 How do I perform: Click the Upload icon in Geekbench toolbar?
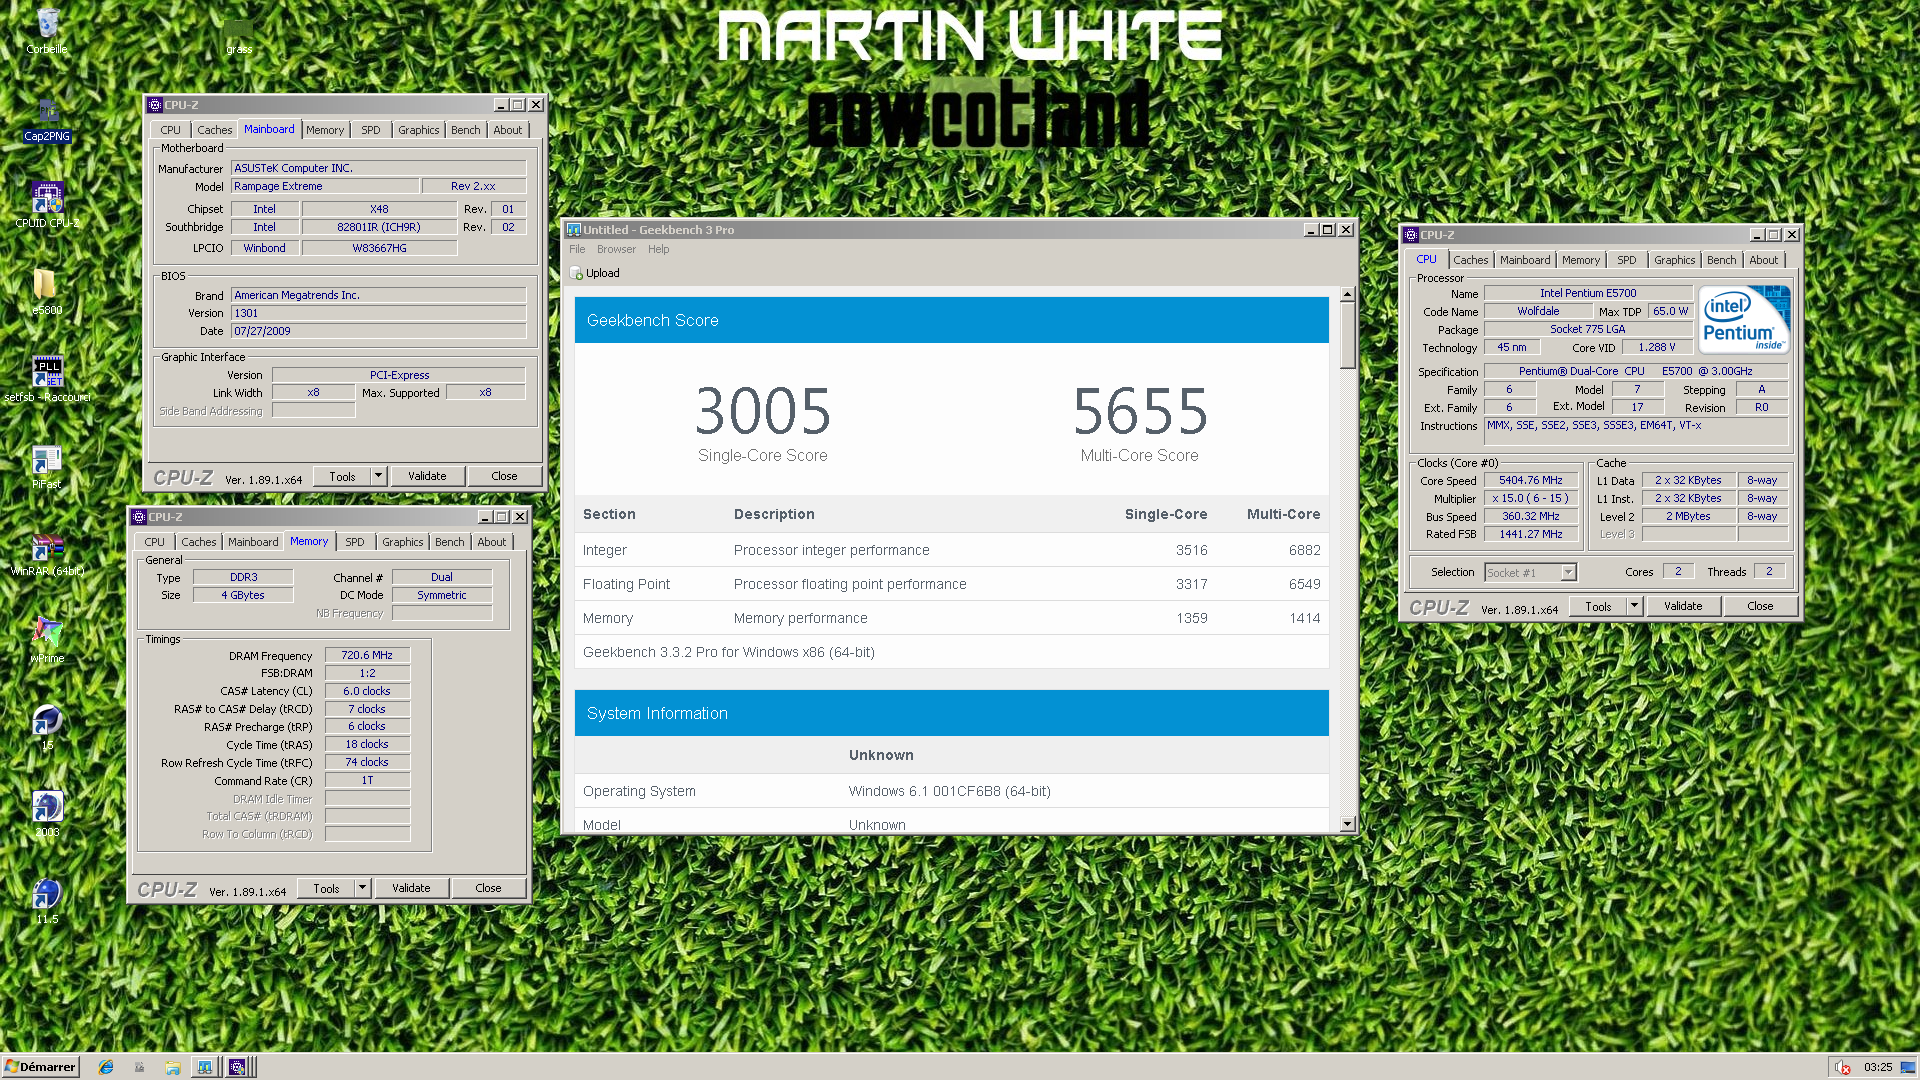coord(577,273)
